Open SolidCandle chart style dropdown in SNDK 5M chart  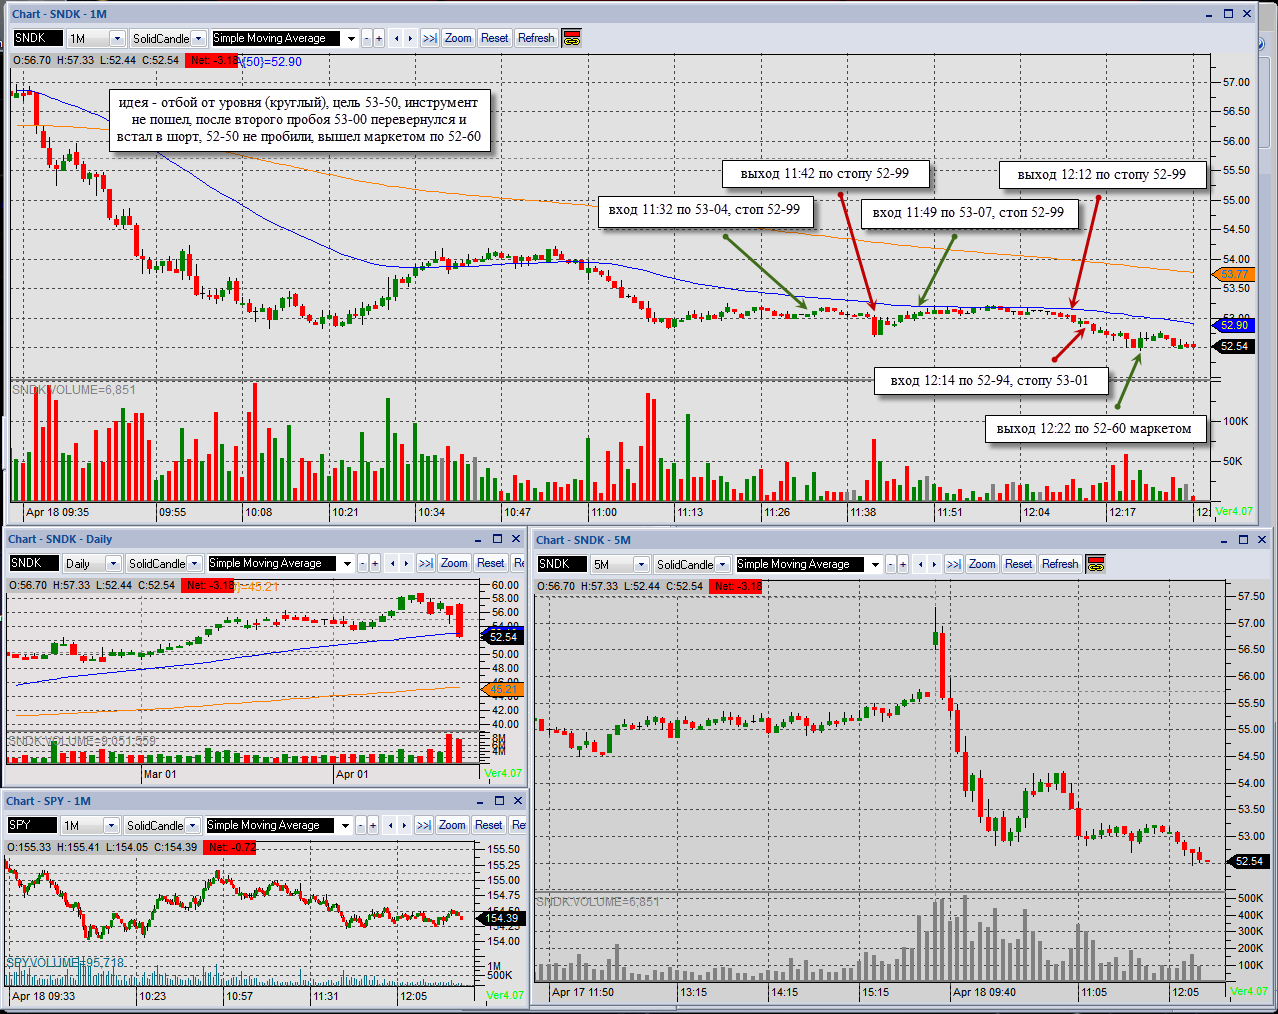tap(723, 564)
